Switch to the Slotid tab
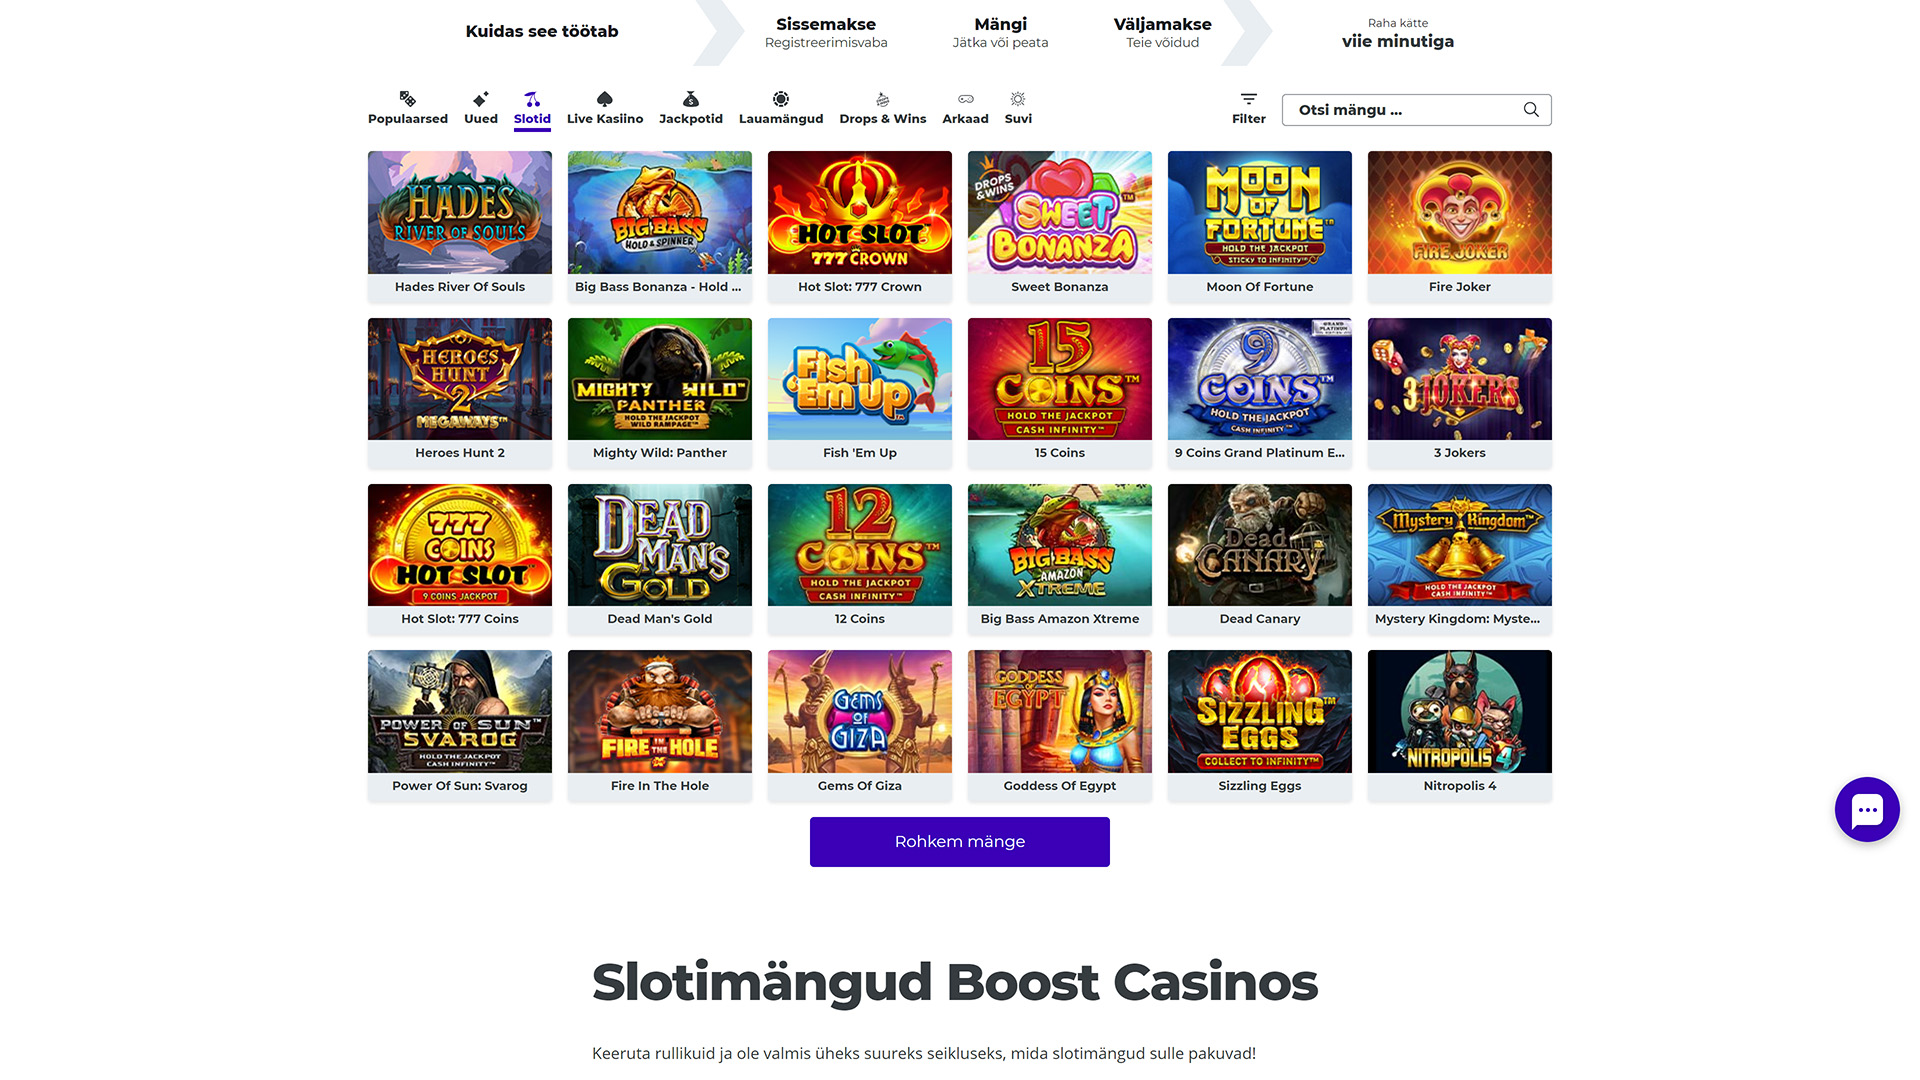Image resolution: width=1920 pixels, height=1080 pixels. (532, 109)
